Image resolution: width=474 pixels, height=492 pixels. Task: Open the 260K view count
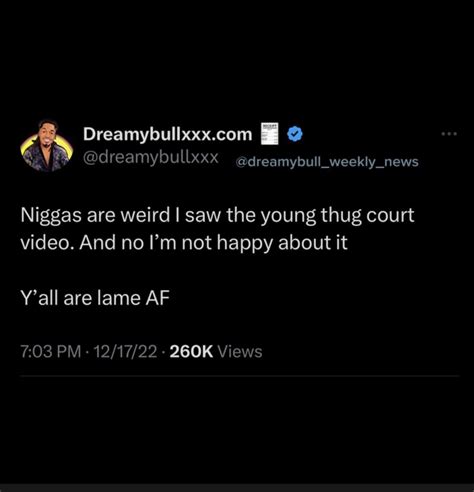[191, 352]
